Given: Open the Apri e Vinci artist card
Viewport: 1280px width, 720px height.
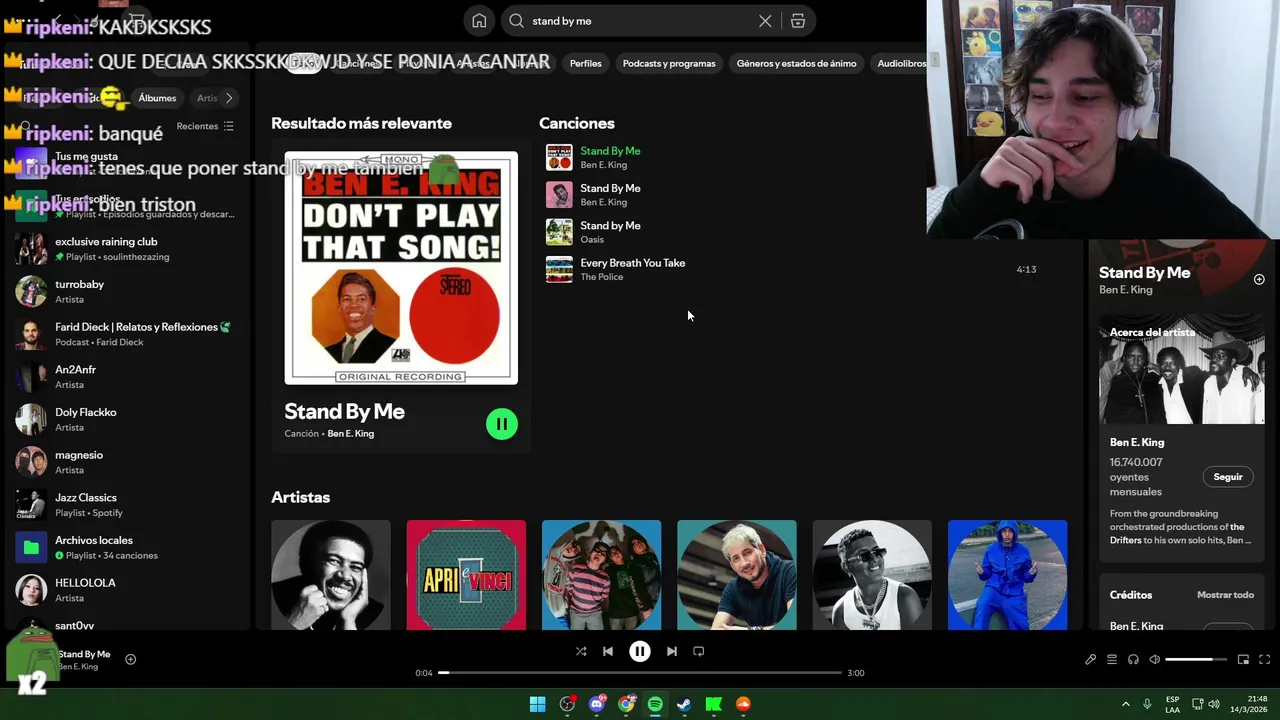Looking at the screenshot, I should (x=466, y=576).
